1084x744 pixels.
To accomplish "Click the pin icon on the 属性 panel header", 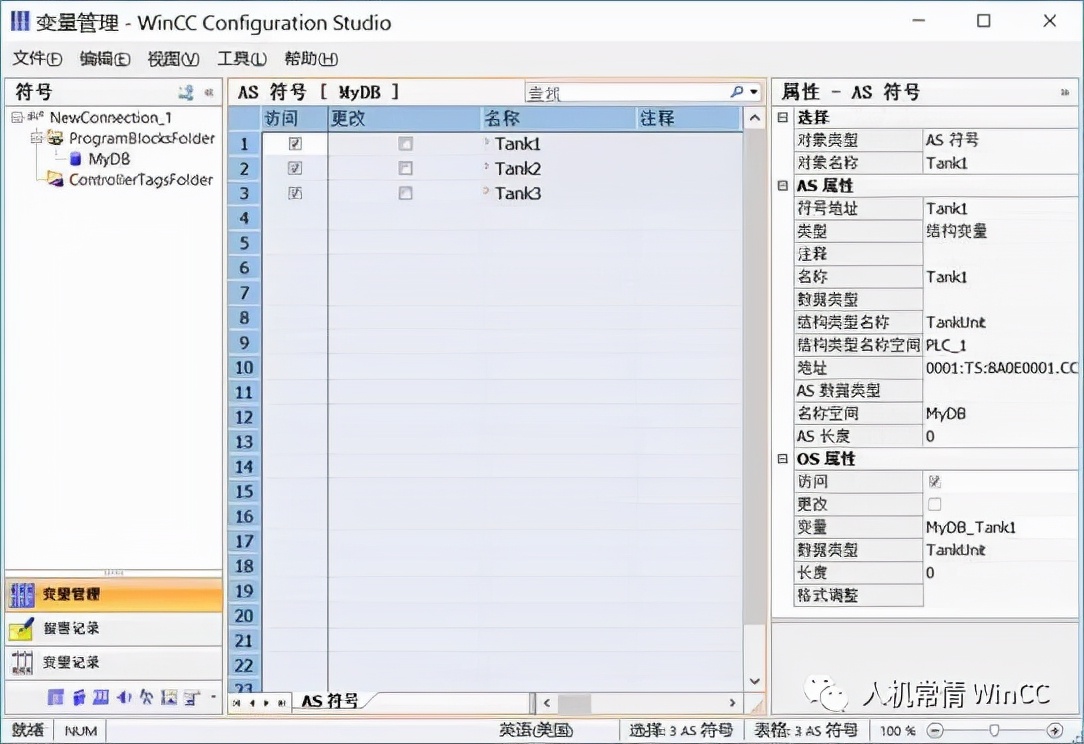I will click(x=1065, y=91).
